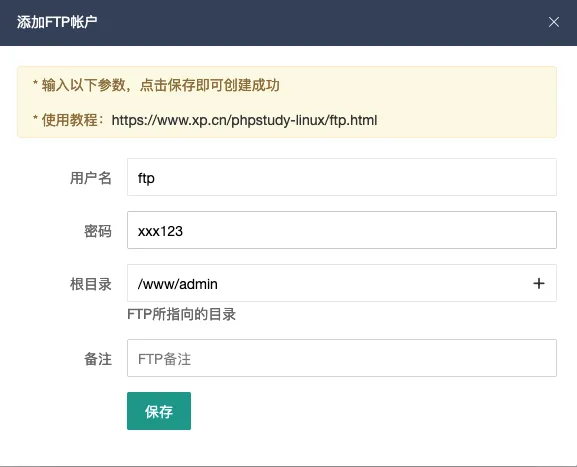The width and height of the screenshot is (577, 467).
Task: Click the 输入以下参数 notice line
Action: point(156,85)
